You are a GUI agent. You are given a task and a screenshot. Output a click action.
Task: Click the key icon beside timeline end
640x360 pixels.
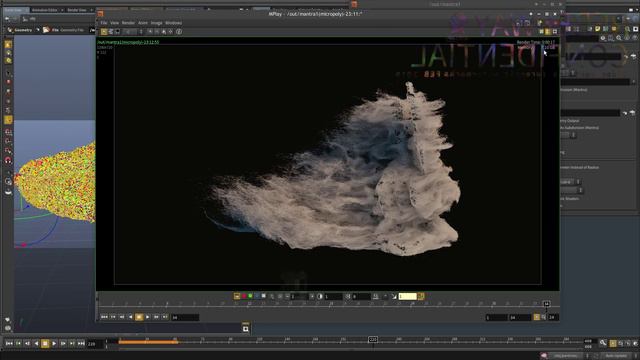(603, 343)
